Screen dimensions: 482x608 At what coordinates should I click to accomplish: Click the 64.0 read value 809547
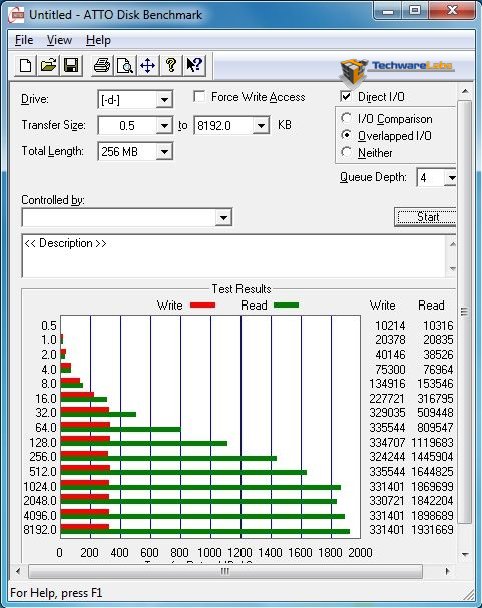(435, 428)
